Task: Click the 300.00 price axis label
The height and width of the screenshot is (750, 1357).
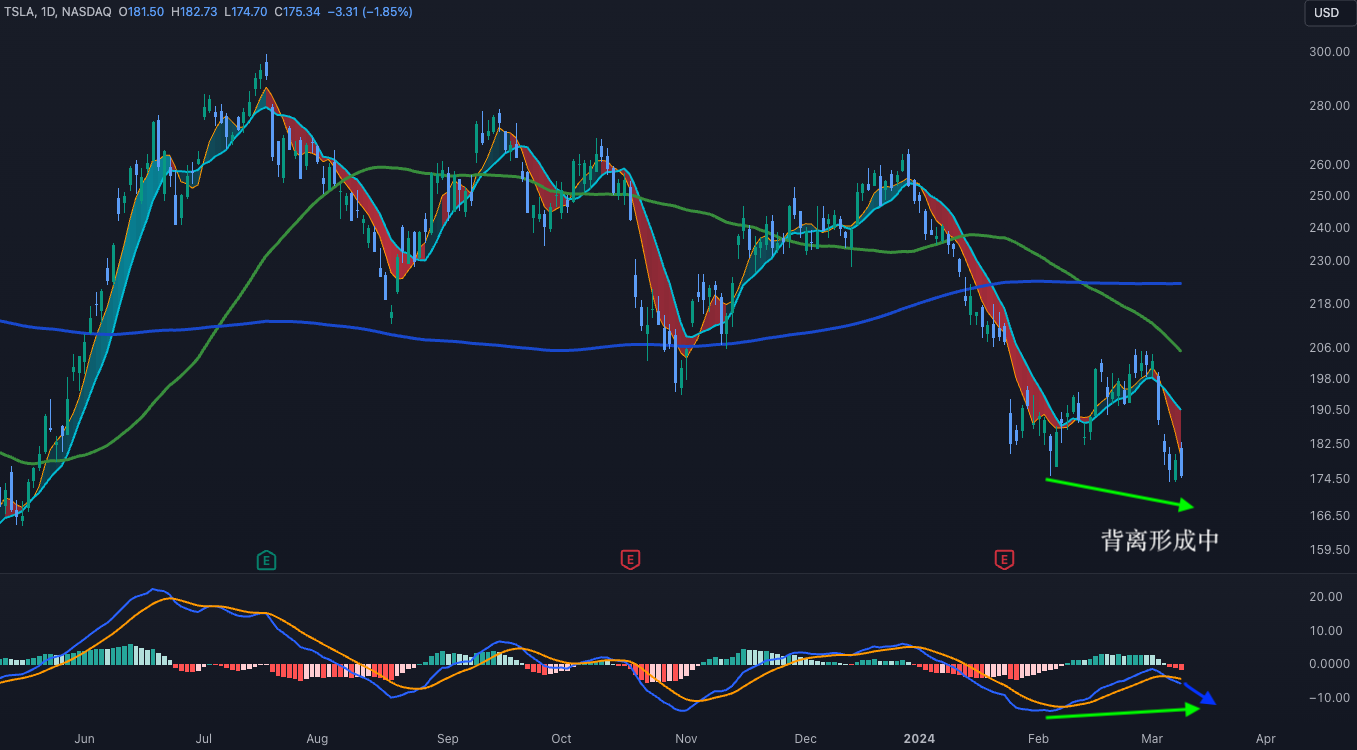Action: click(1331, 52)
